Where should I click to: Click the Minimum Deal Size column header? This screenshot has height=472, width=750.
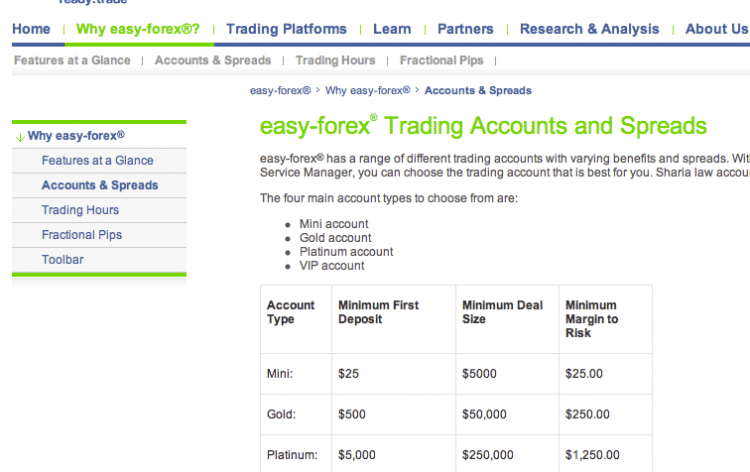502,312
